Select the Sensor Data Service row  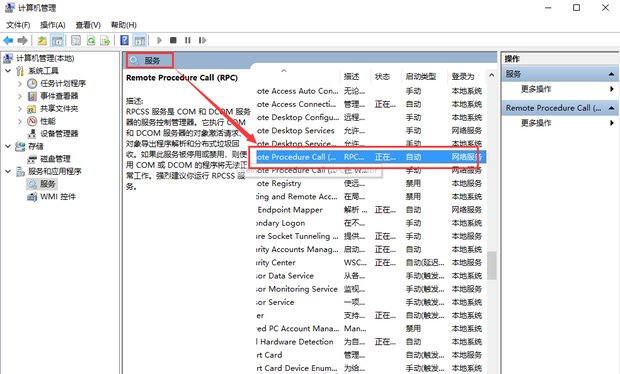click(371, 276)
